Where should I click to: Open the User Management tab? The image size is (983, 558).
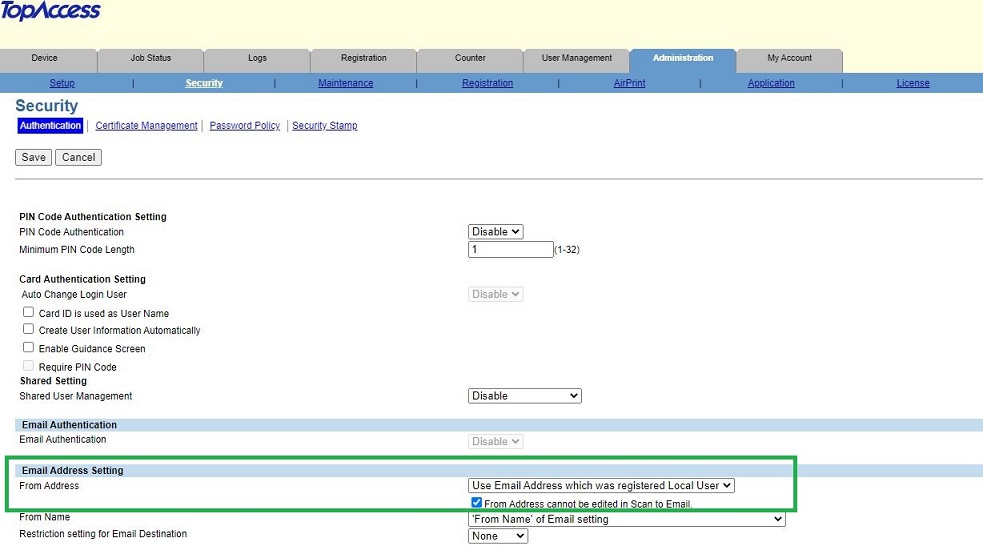click(577, 59)
